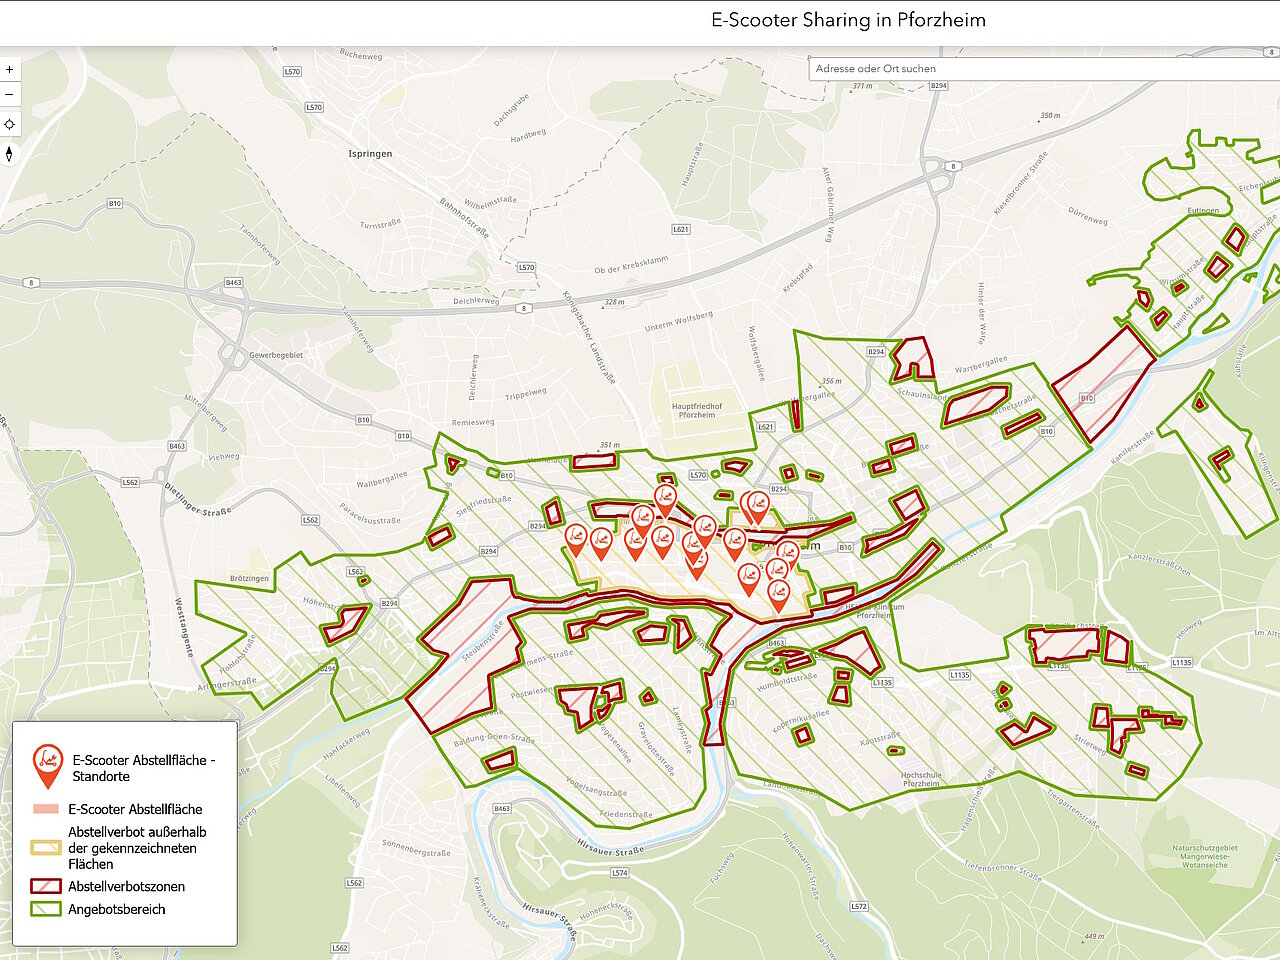Viewport: 1280px width, 960px height.
Task: Click the 'Hauptfriedhof Pforzheim' map label
Action: coord(697,411)
